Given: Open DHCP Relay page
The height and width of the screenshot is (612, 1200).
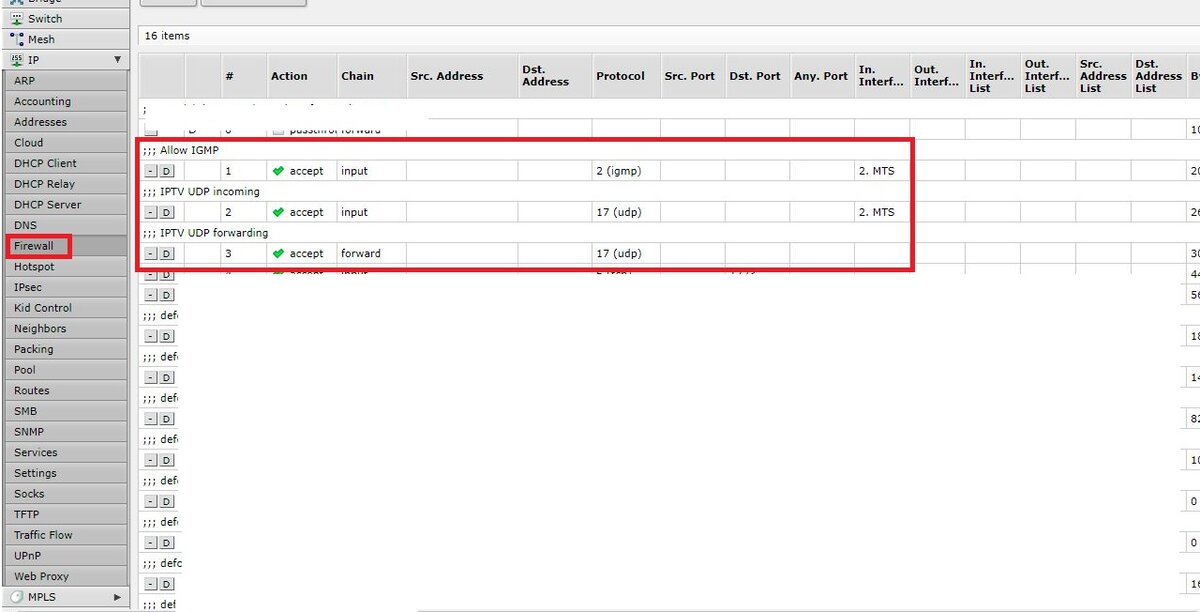Looking at the screenshot, I should click(66, 184).
